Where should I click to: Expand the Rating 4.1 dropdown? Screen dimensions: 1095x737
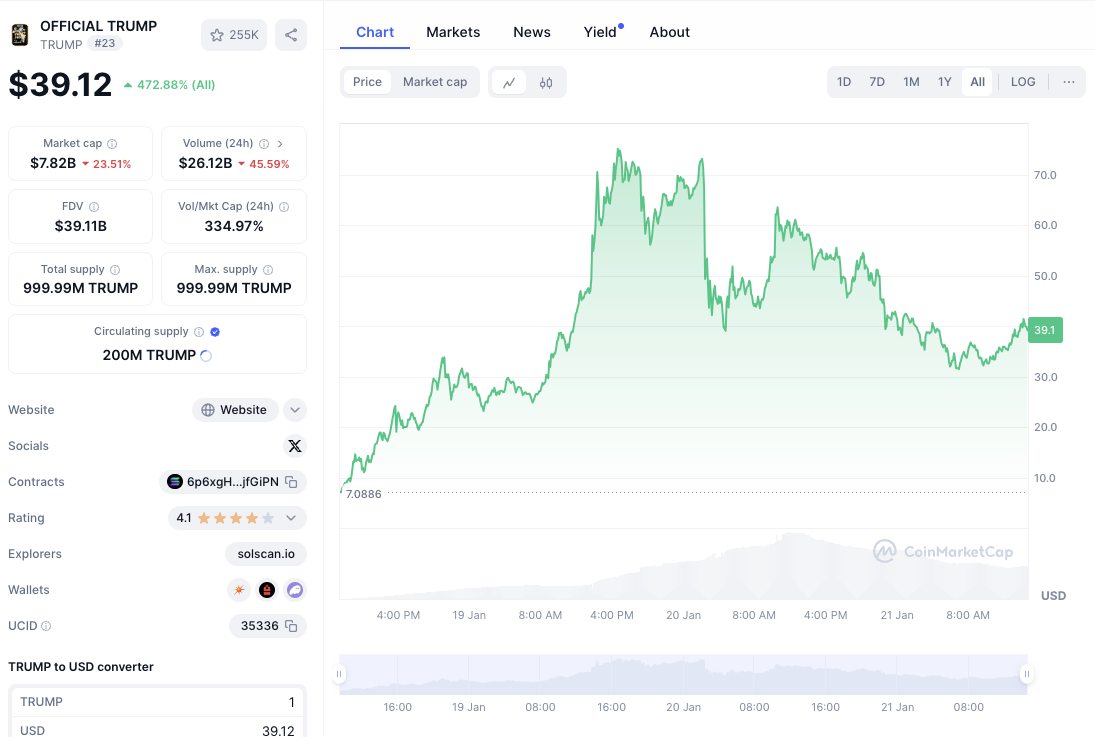[x=291, y=518]
